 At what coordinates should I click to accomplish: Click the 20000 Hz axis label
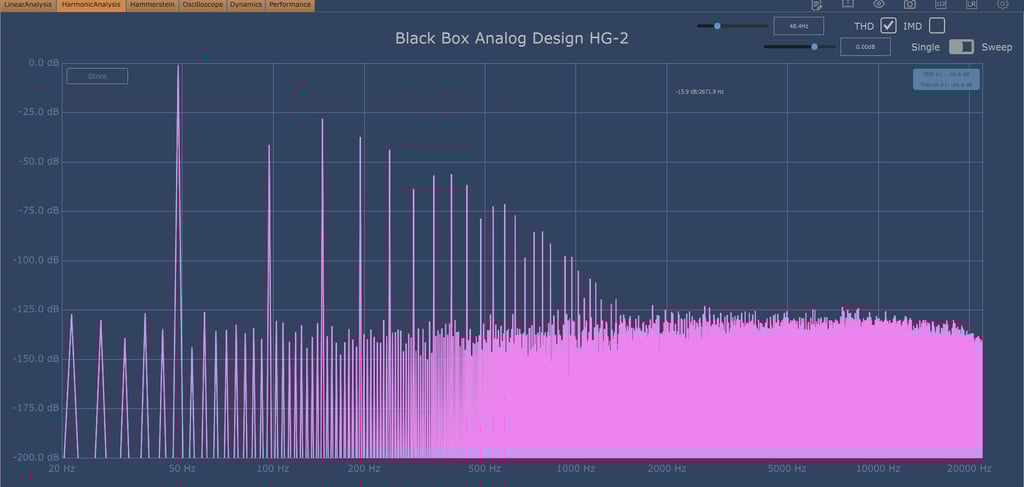[969, 469]
